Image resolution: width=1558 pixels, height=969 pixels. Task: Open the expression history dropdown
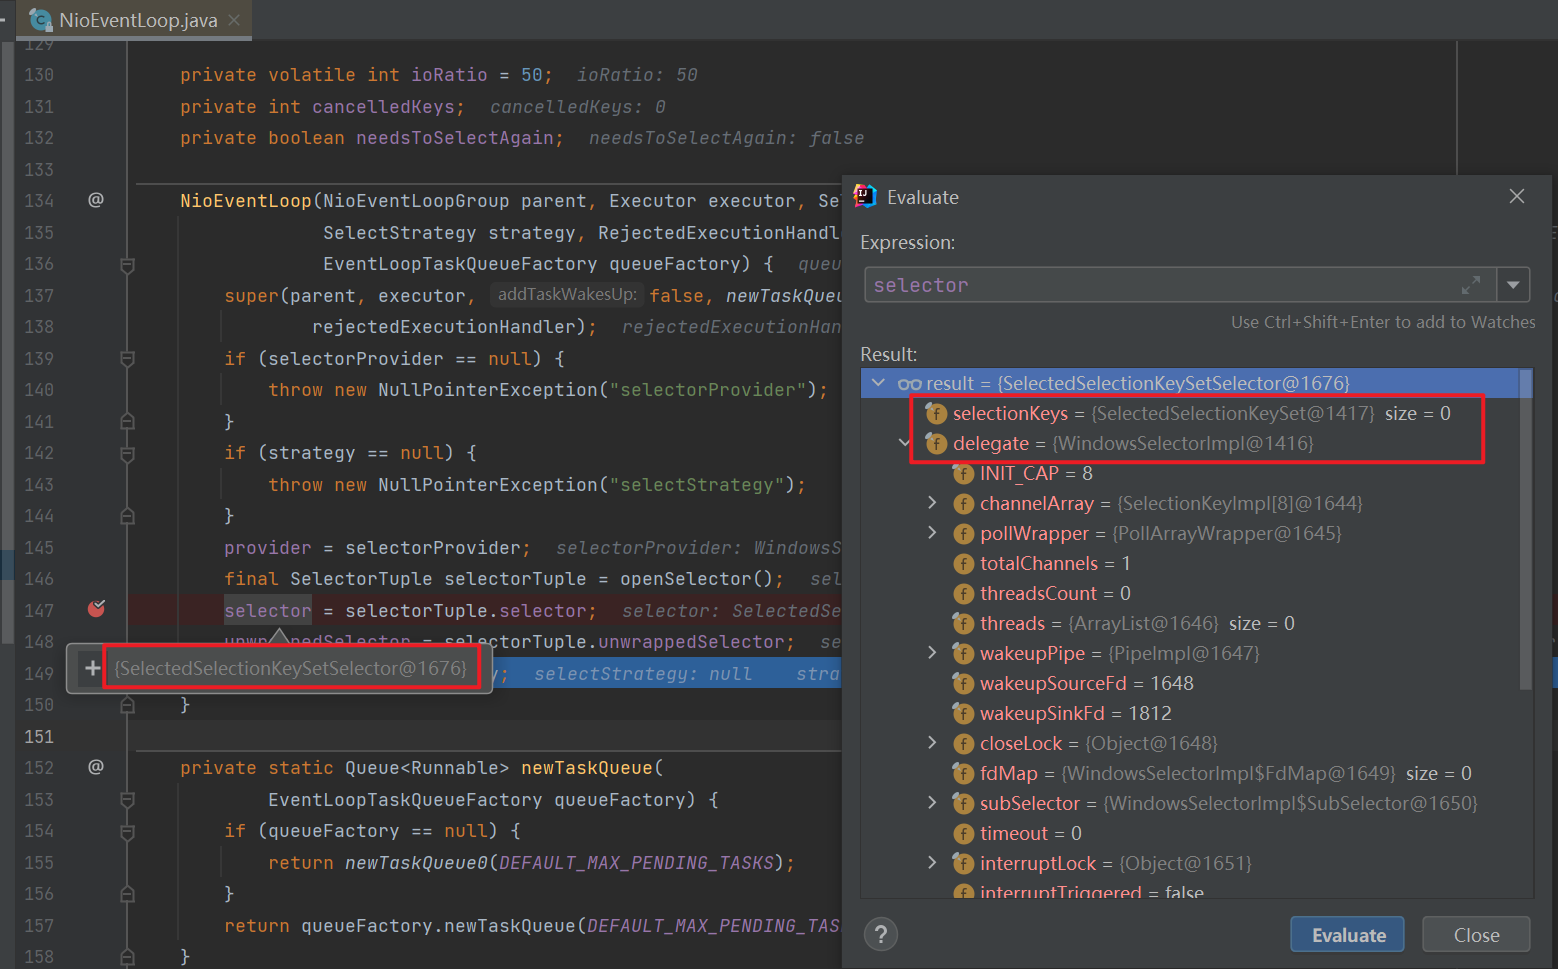point(1513,286)
